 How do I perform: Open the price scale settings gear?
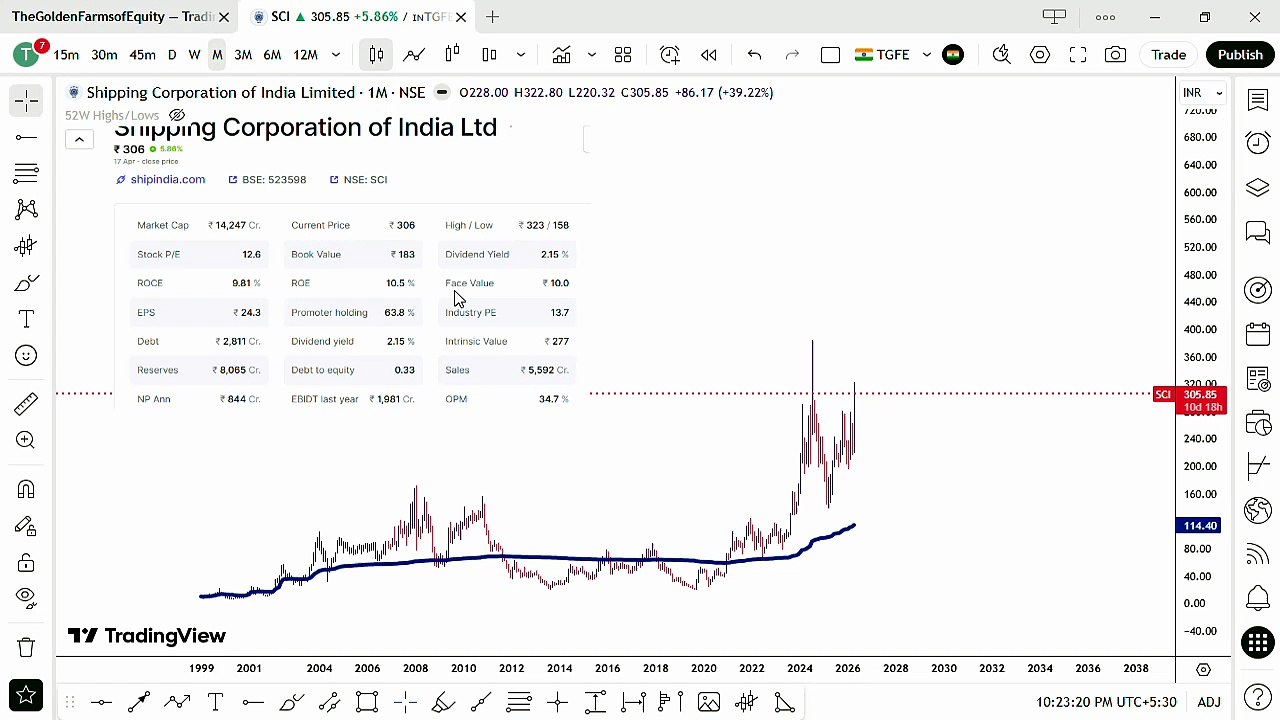coord(1203,669)
